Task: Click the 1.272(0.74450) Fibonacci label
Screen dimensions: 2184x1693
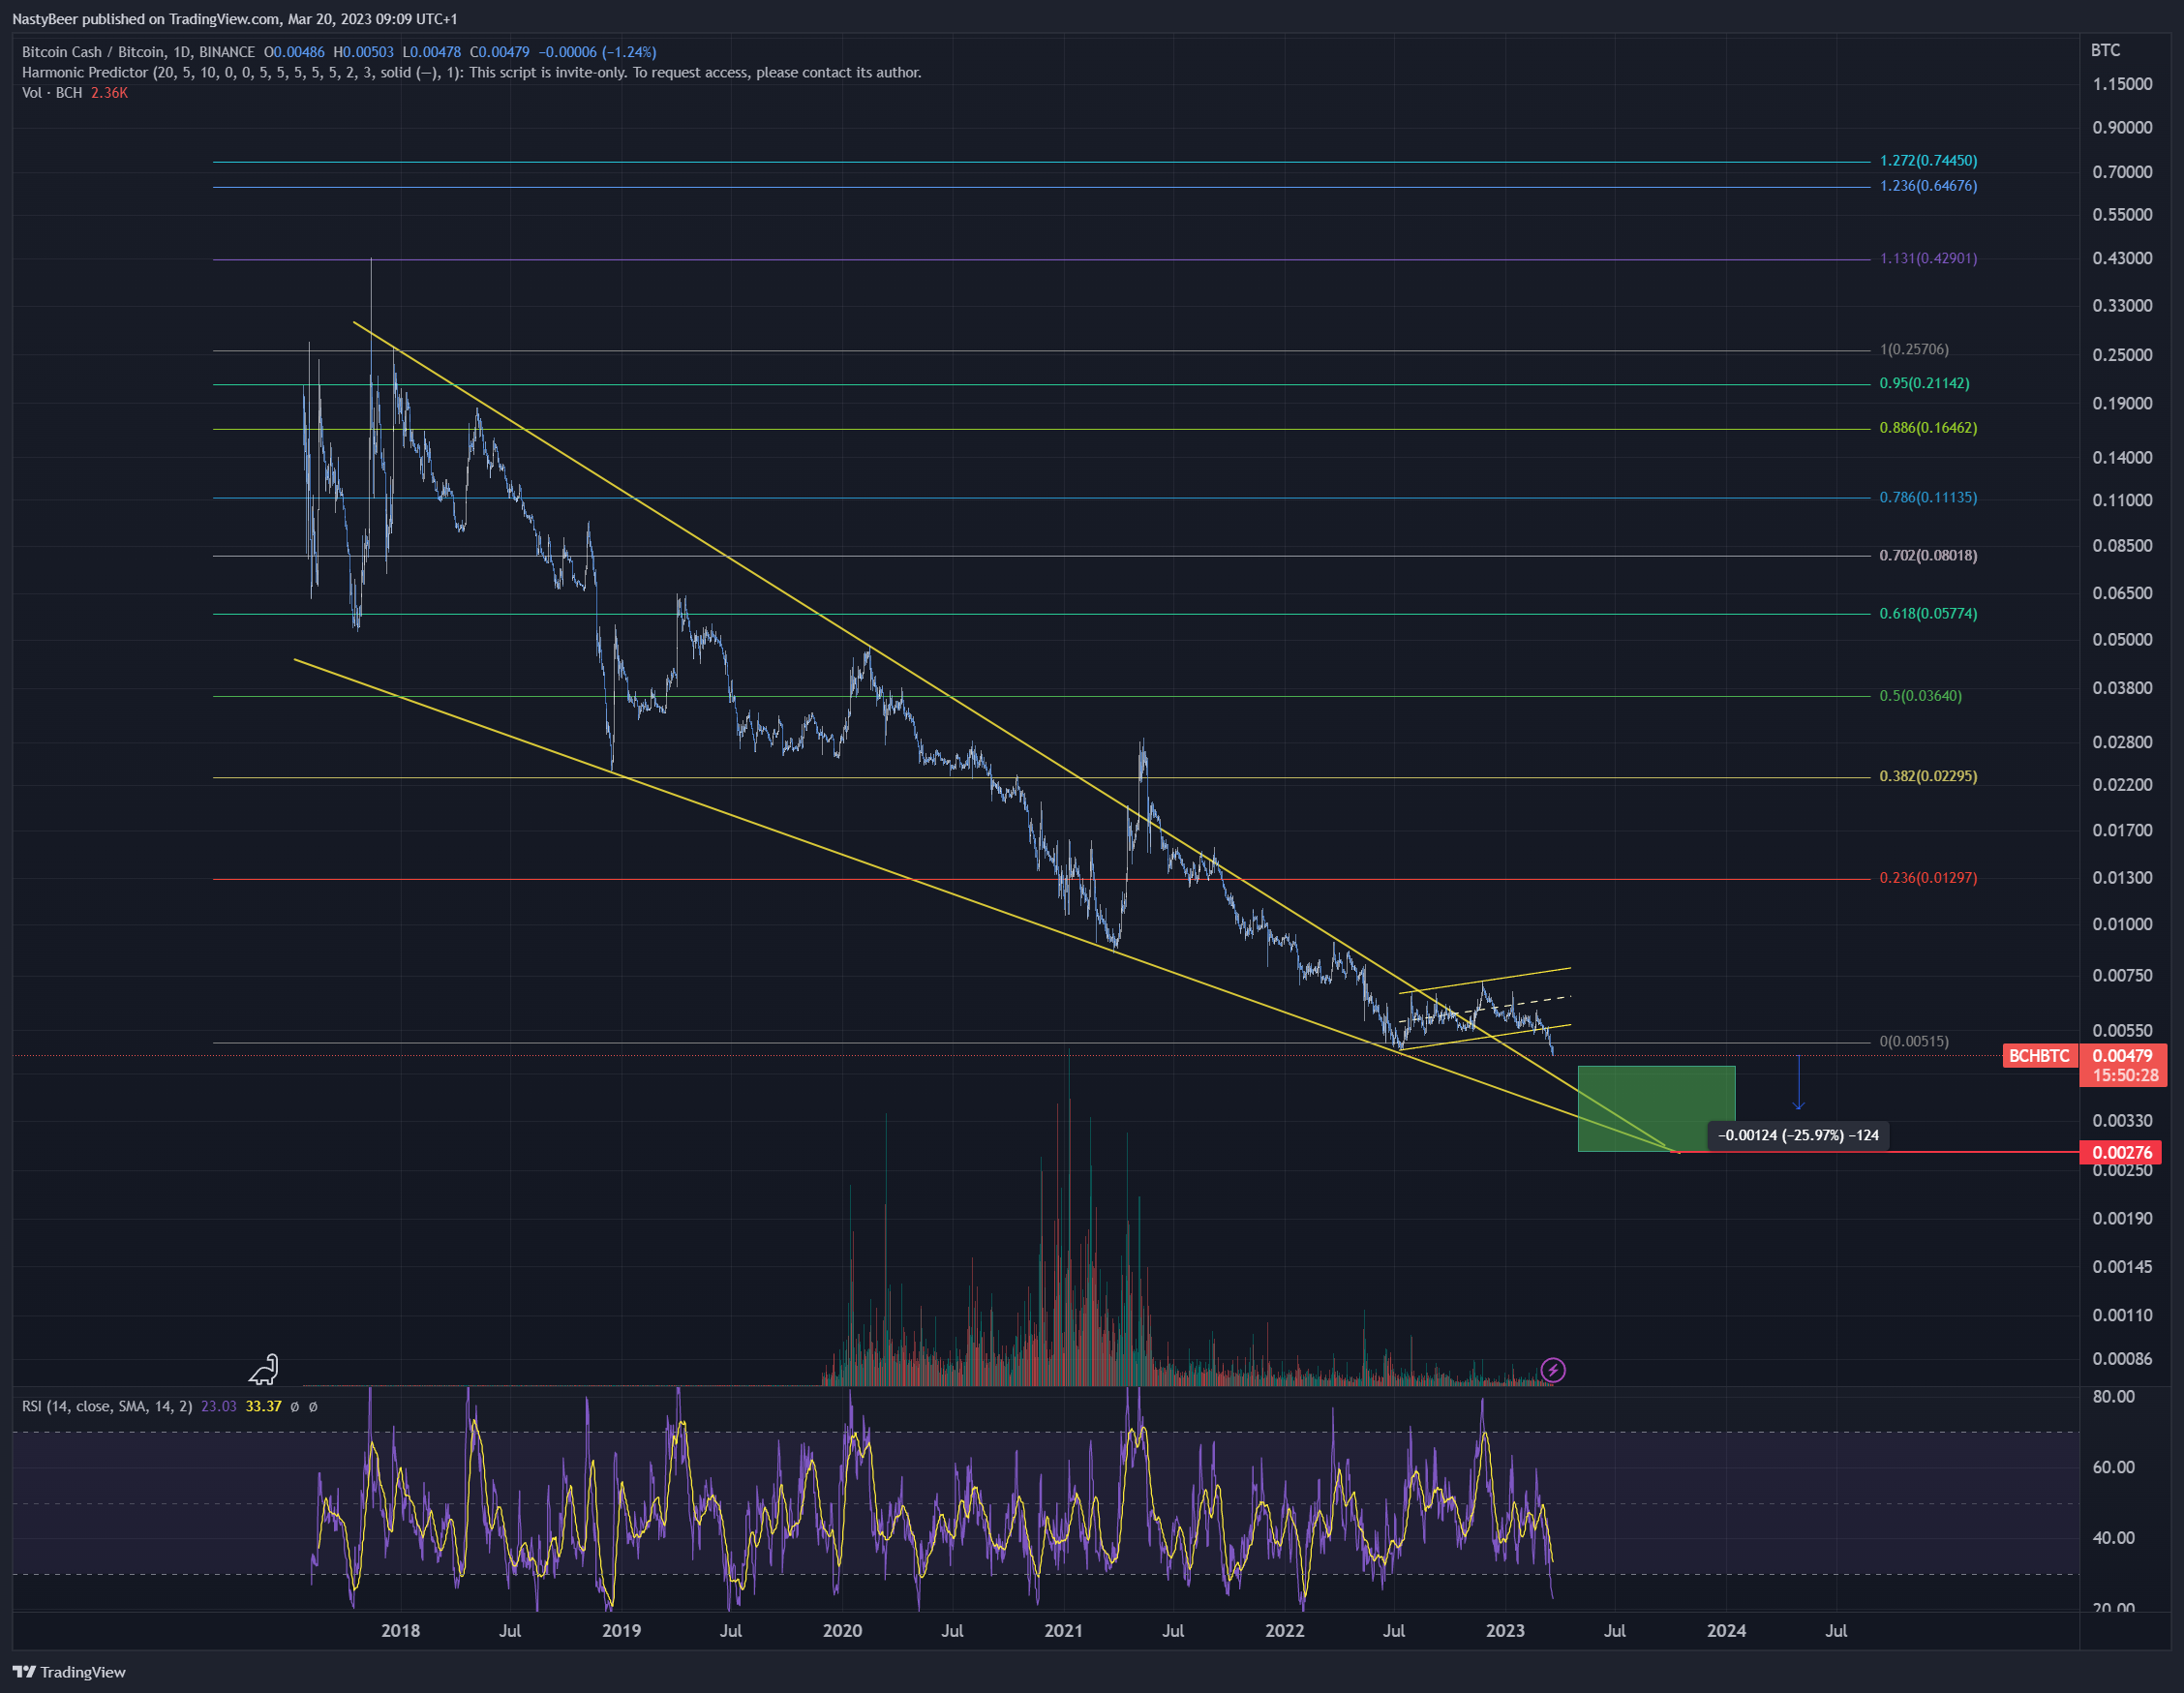Action: [x=1928, y=160]
